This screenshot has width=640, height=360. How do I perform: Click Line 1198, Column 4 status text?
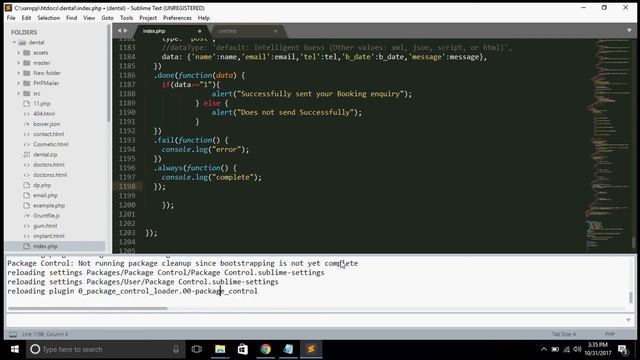click(x=45, y=334)
